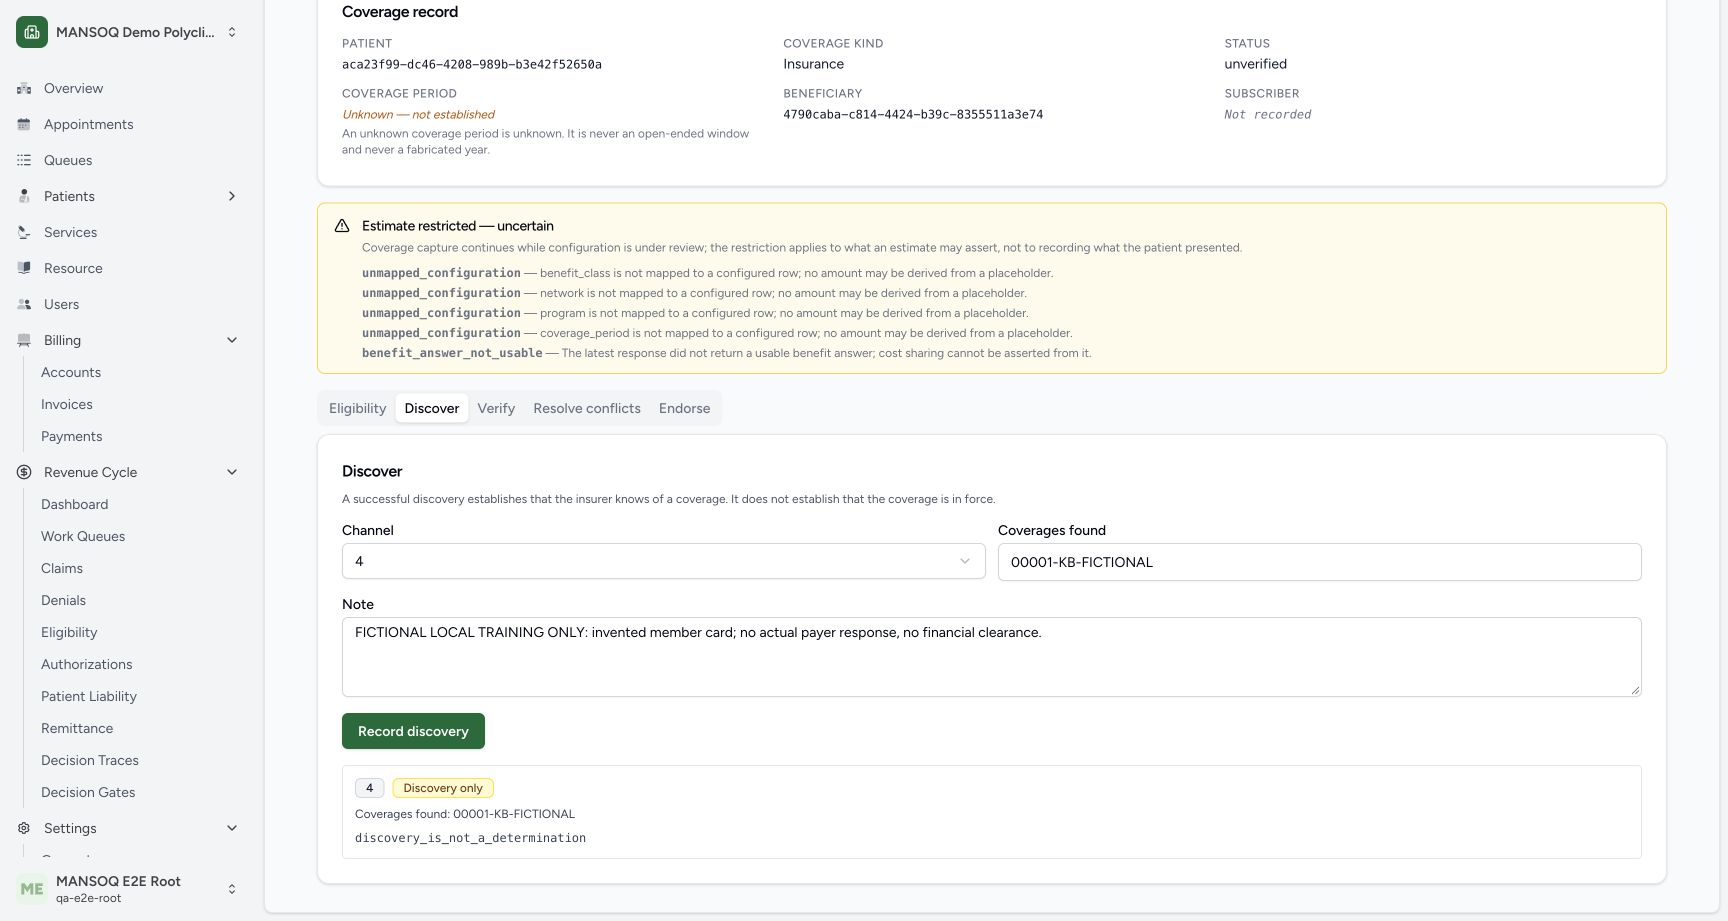
Task: Switch to the Verify tab
Action: 496,408
